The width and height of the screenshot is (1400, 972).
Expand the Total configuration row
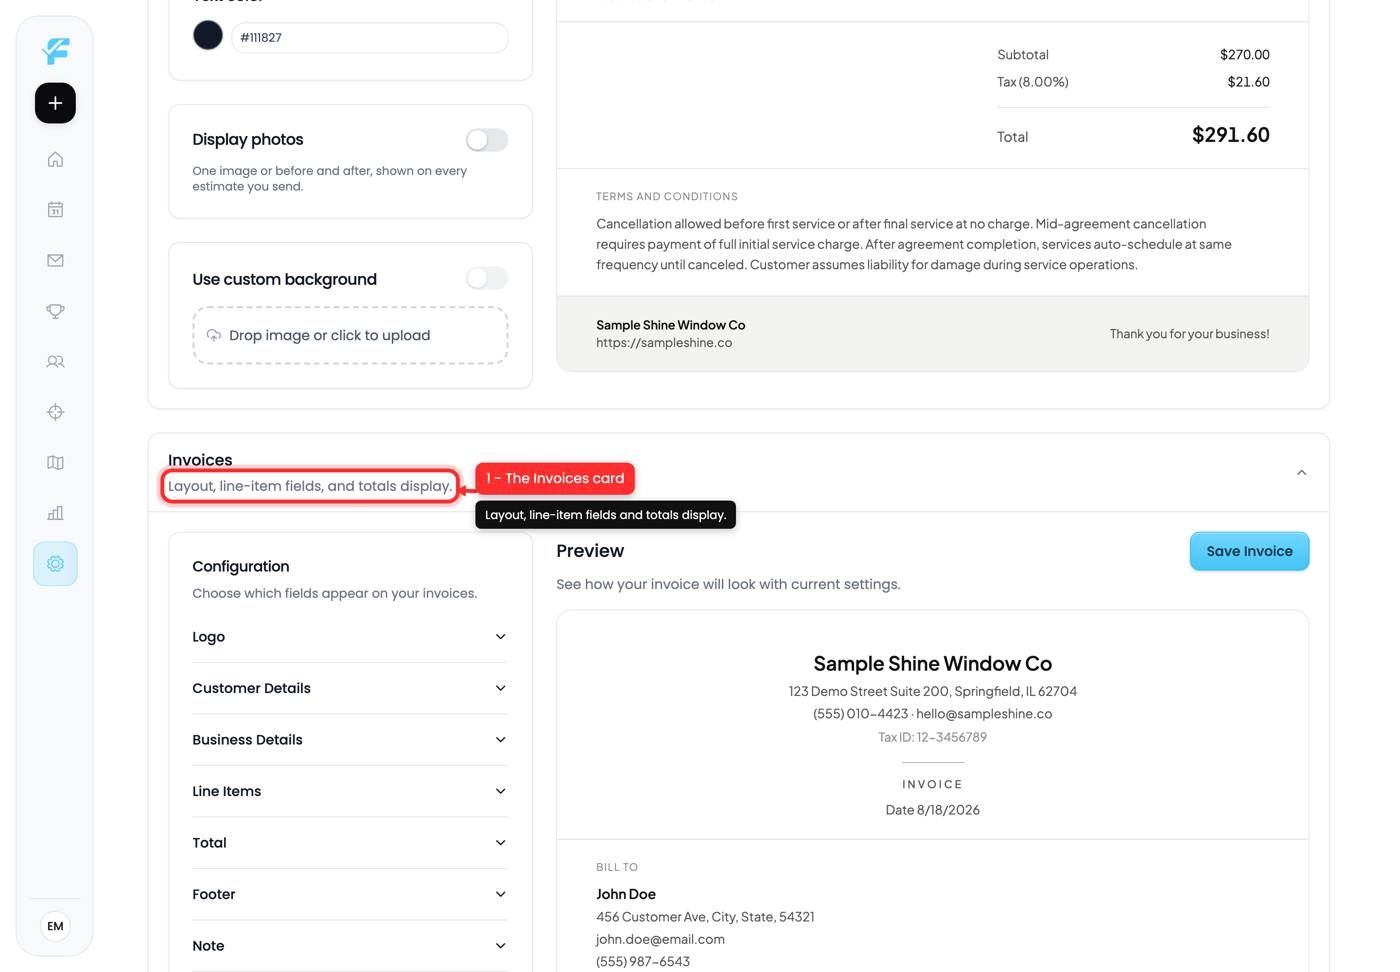[x=350, y=843]
